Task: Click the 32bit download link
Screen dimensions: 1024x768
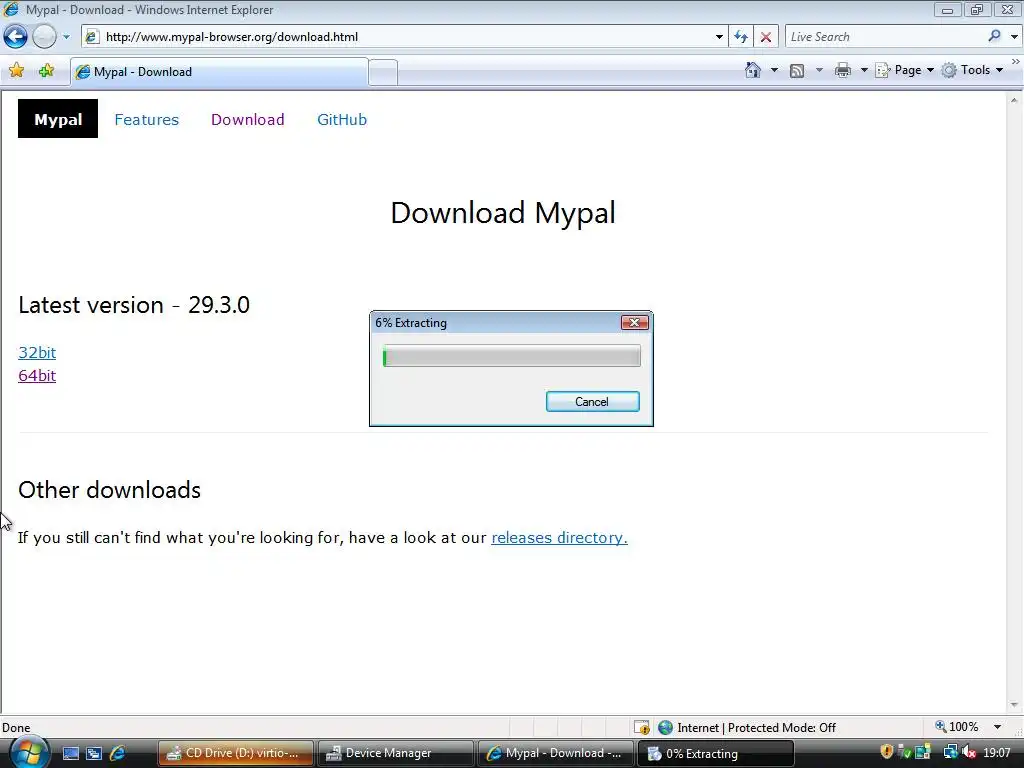Action: [37, 353]
